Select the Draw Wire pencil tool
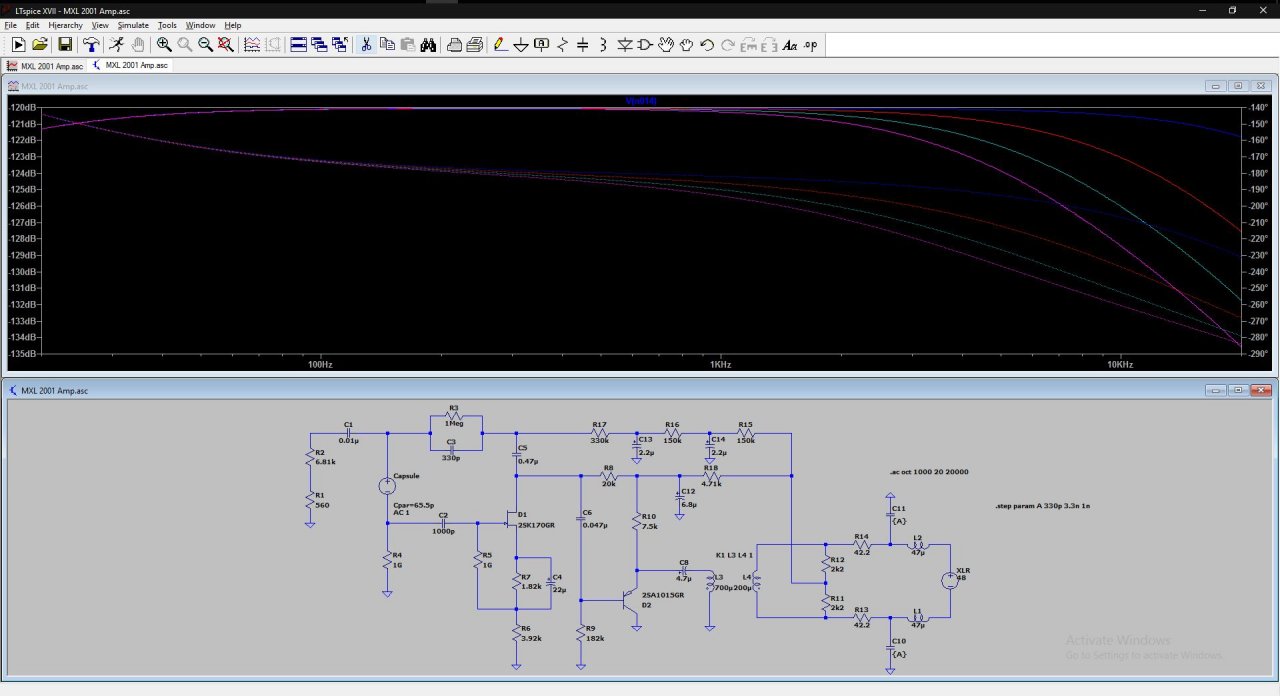Viewport: 1280px width, 696px height. pos(501,45)
